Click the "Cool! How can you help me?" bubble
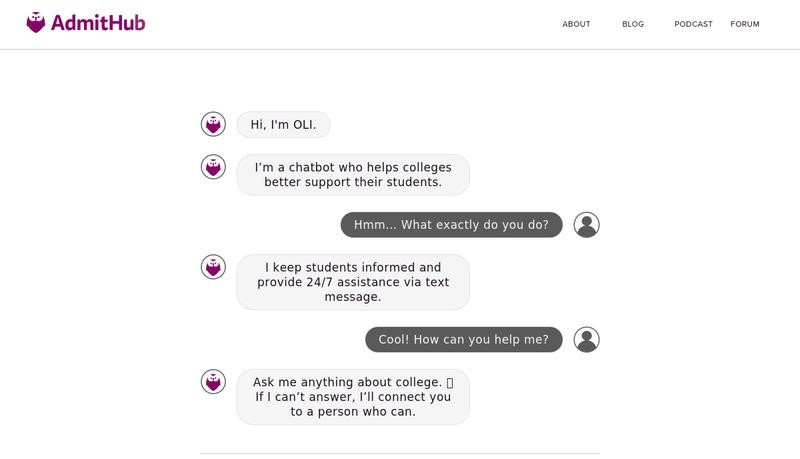Screen dimensions: 800x459 coord(464,339)
